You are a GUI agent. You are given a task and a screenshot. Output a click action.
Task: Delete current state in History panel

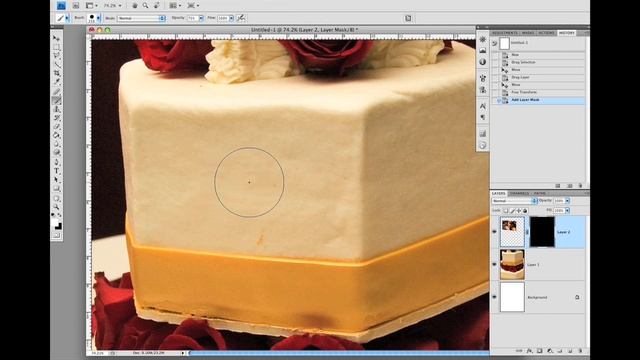[x=580, y=186]
